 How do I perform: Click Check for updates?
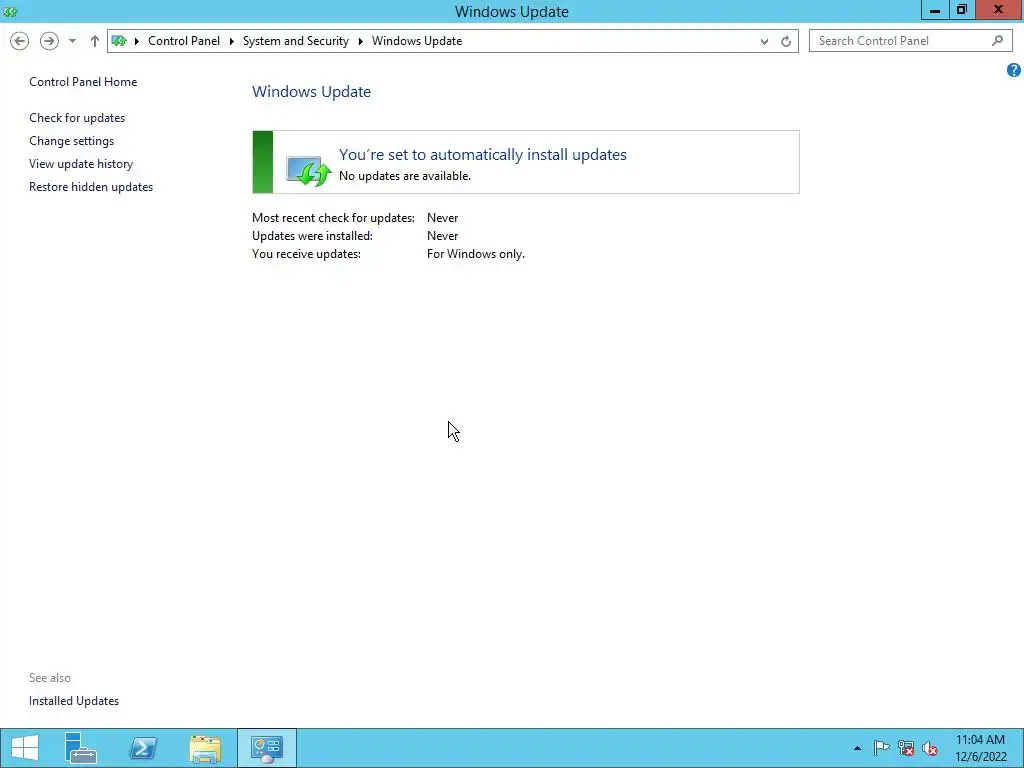pos(77,118)
